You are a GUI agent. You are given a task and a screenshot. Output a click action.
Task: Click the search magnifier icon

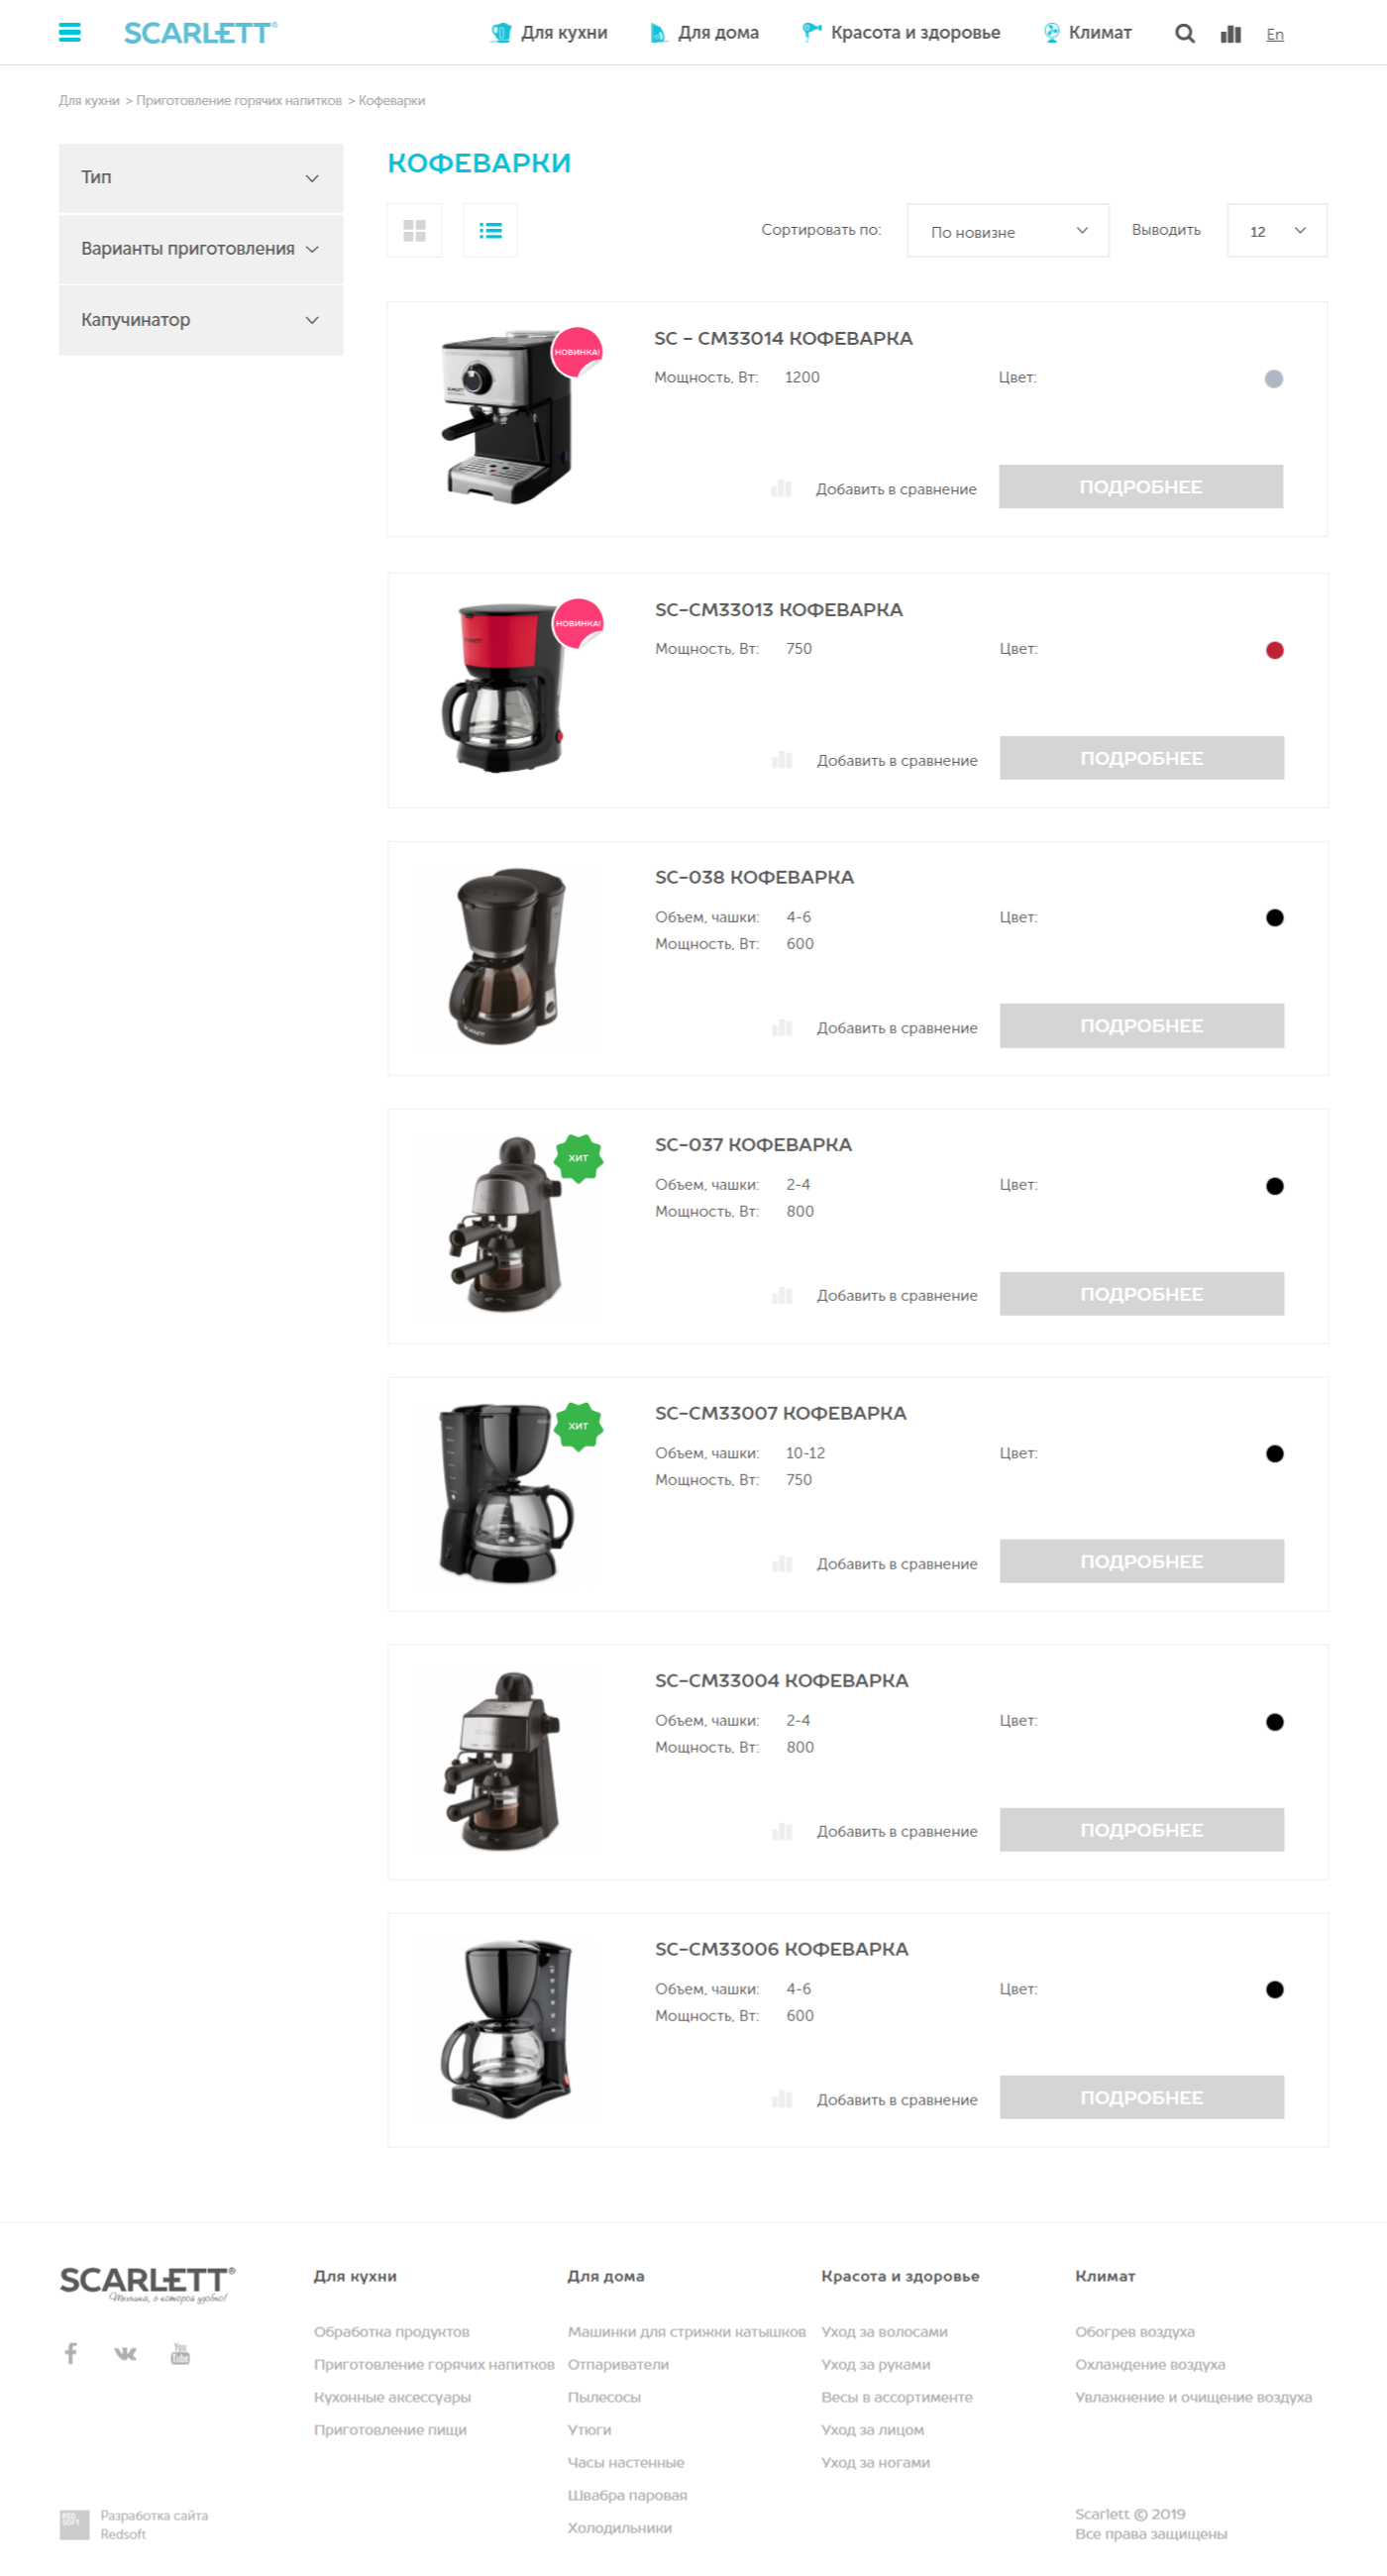coord(1185,34)
